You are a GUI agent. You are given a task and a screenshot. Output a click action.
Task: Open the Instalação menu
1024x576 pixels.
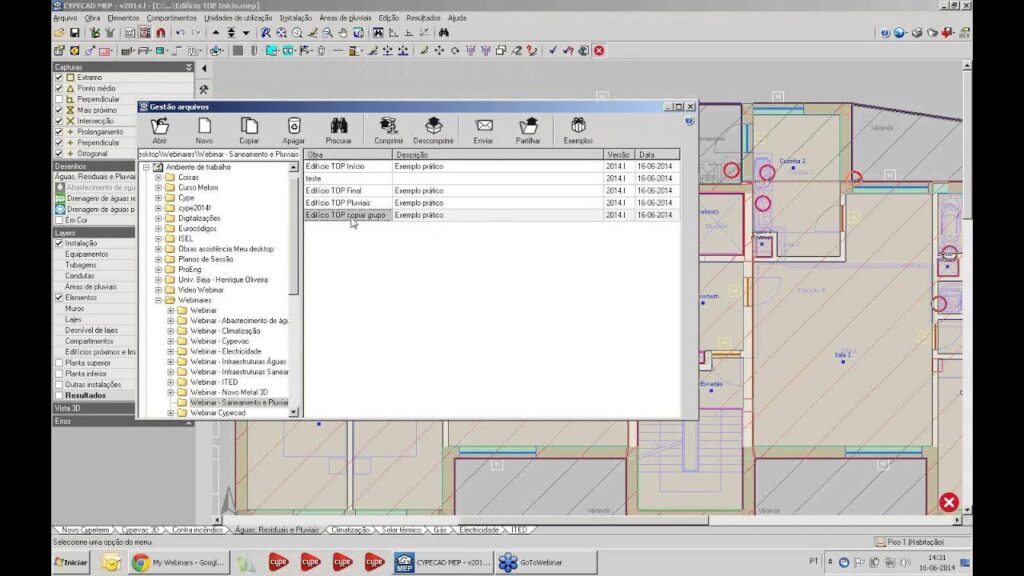point(295,18)
